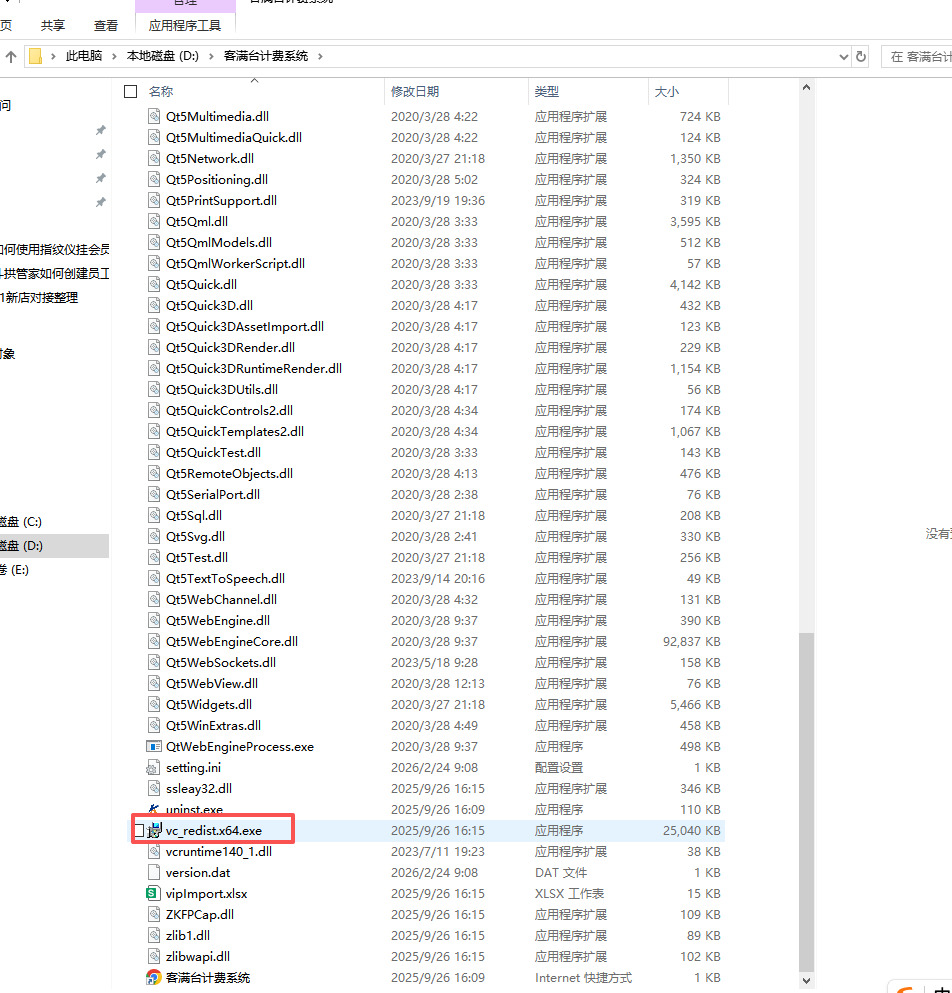Select the setting.ini gear file icon

click(154, 767)
